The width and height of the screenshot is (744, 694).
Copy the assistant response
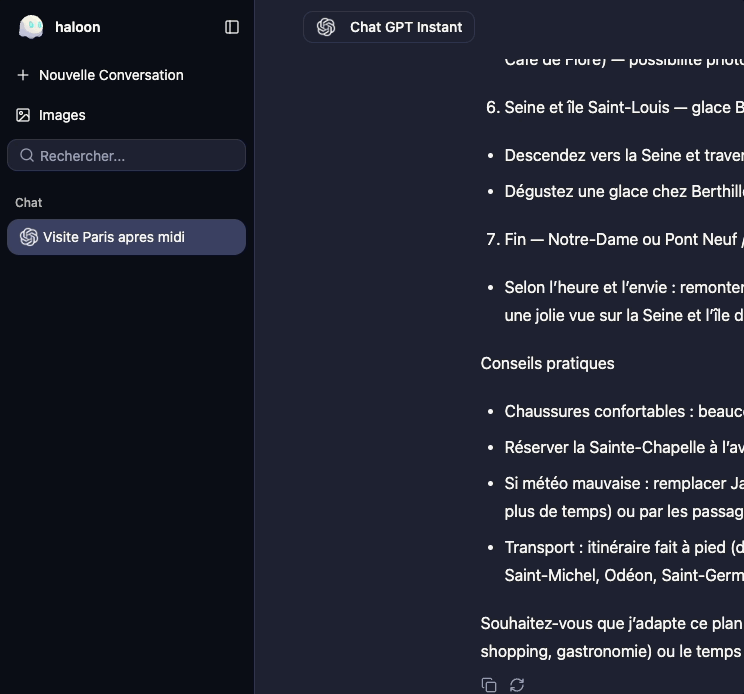489,685
